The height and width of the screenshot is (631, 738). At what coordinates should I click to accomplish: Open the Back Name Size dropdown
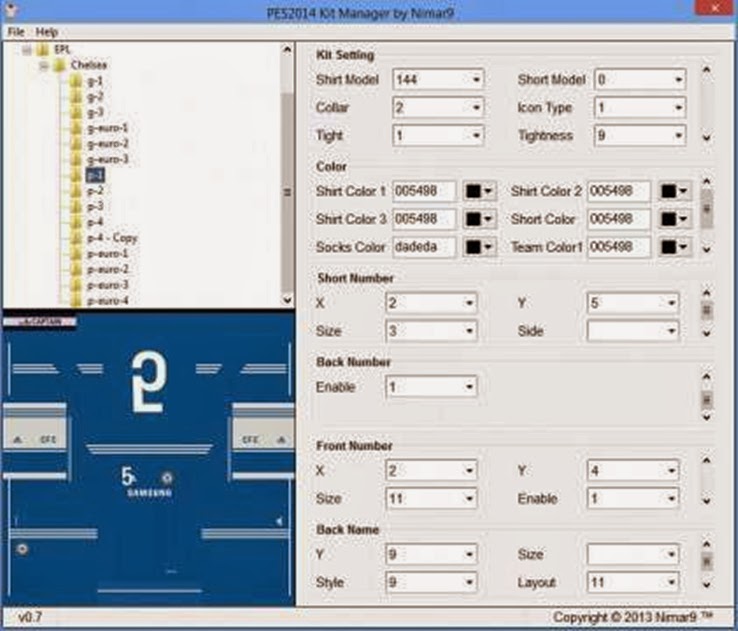[x=633, y=554]
